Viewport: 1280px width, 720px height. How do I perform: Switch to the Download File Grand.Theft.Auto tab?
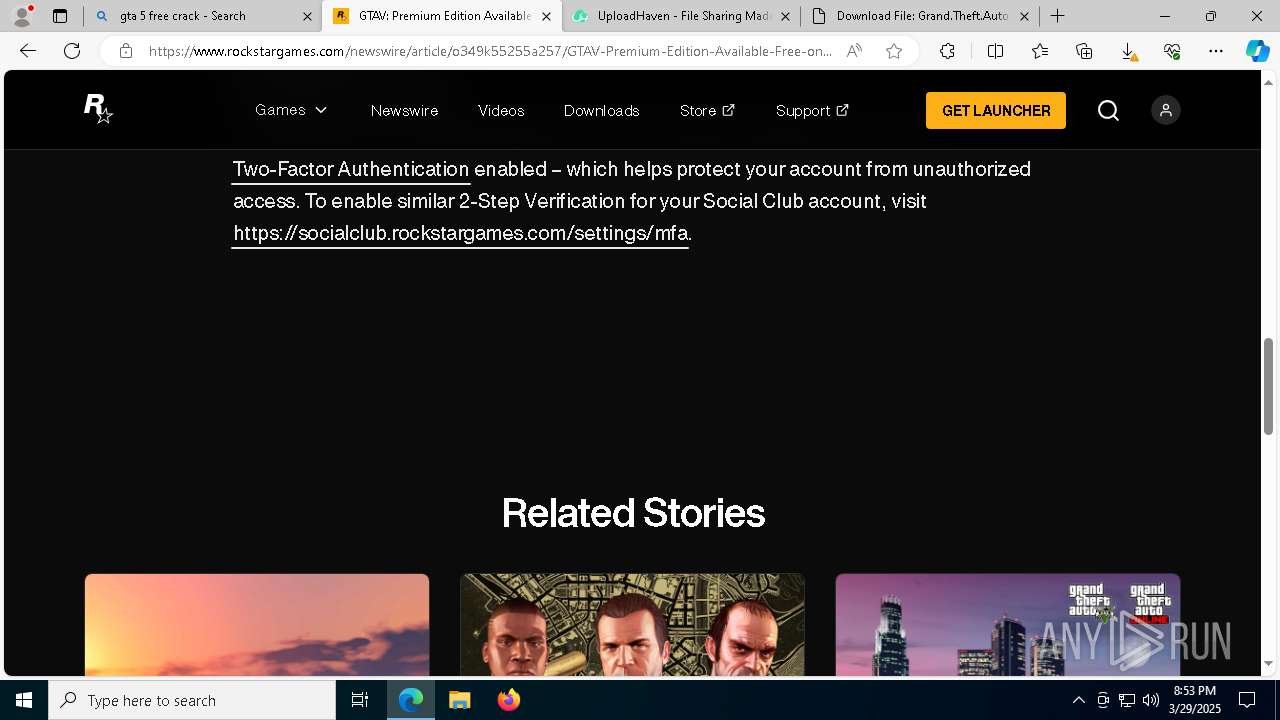[920, 16]
